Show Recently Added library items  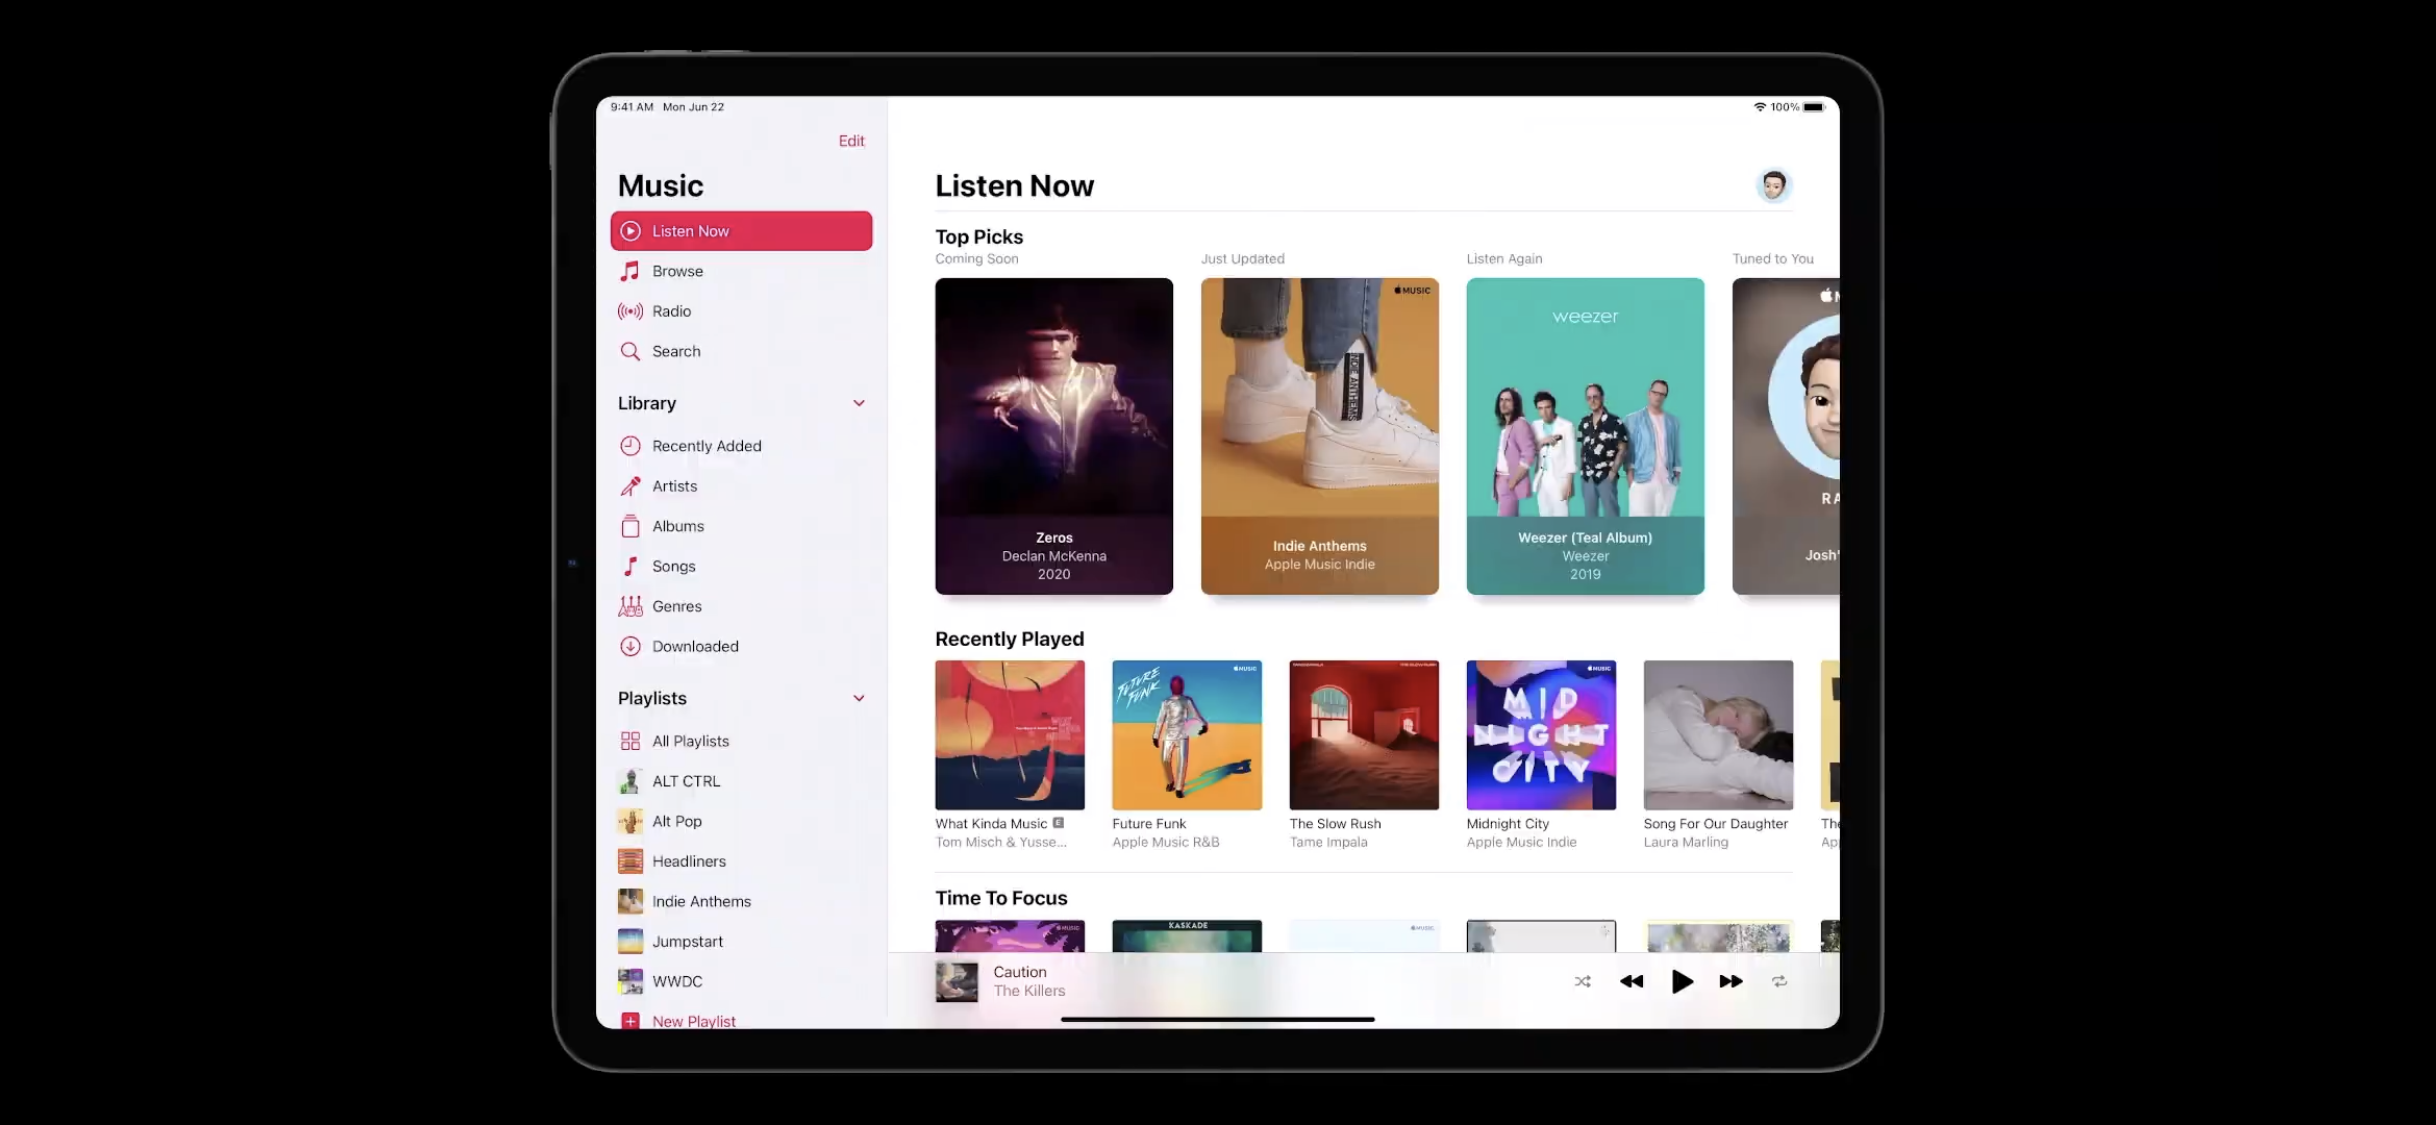[706, 446]
